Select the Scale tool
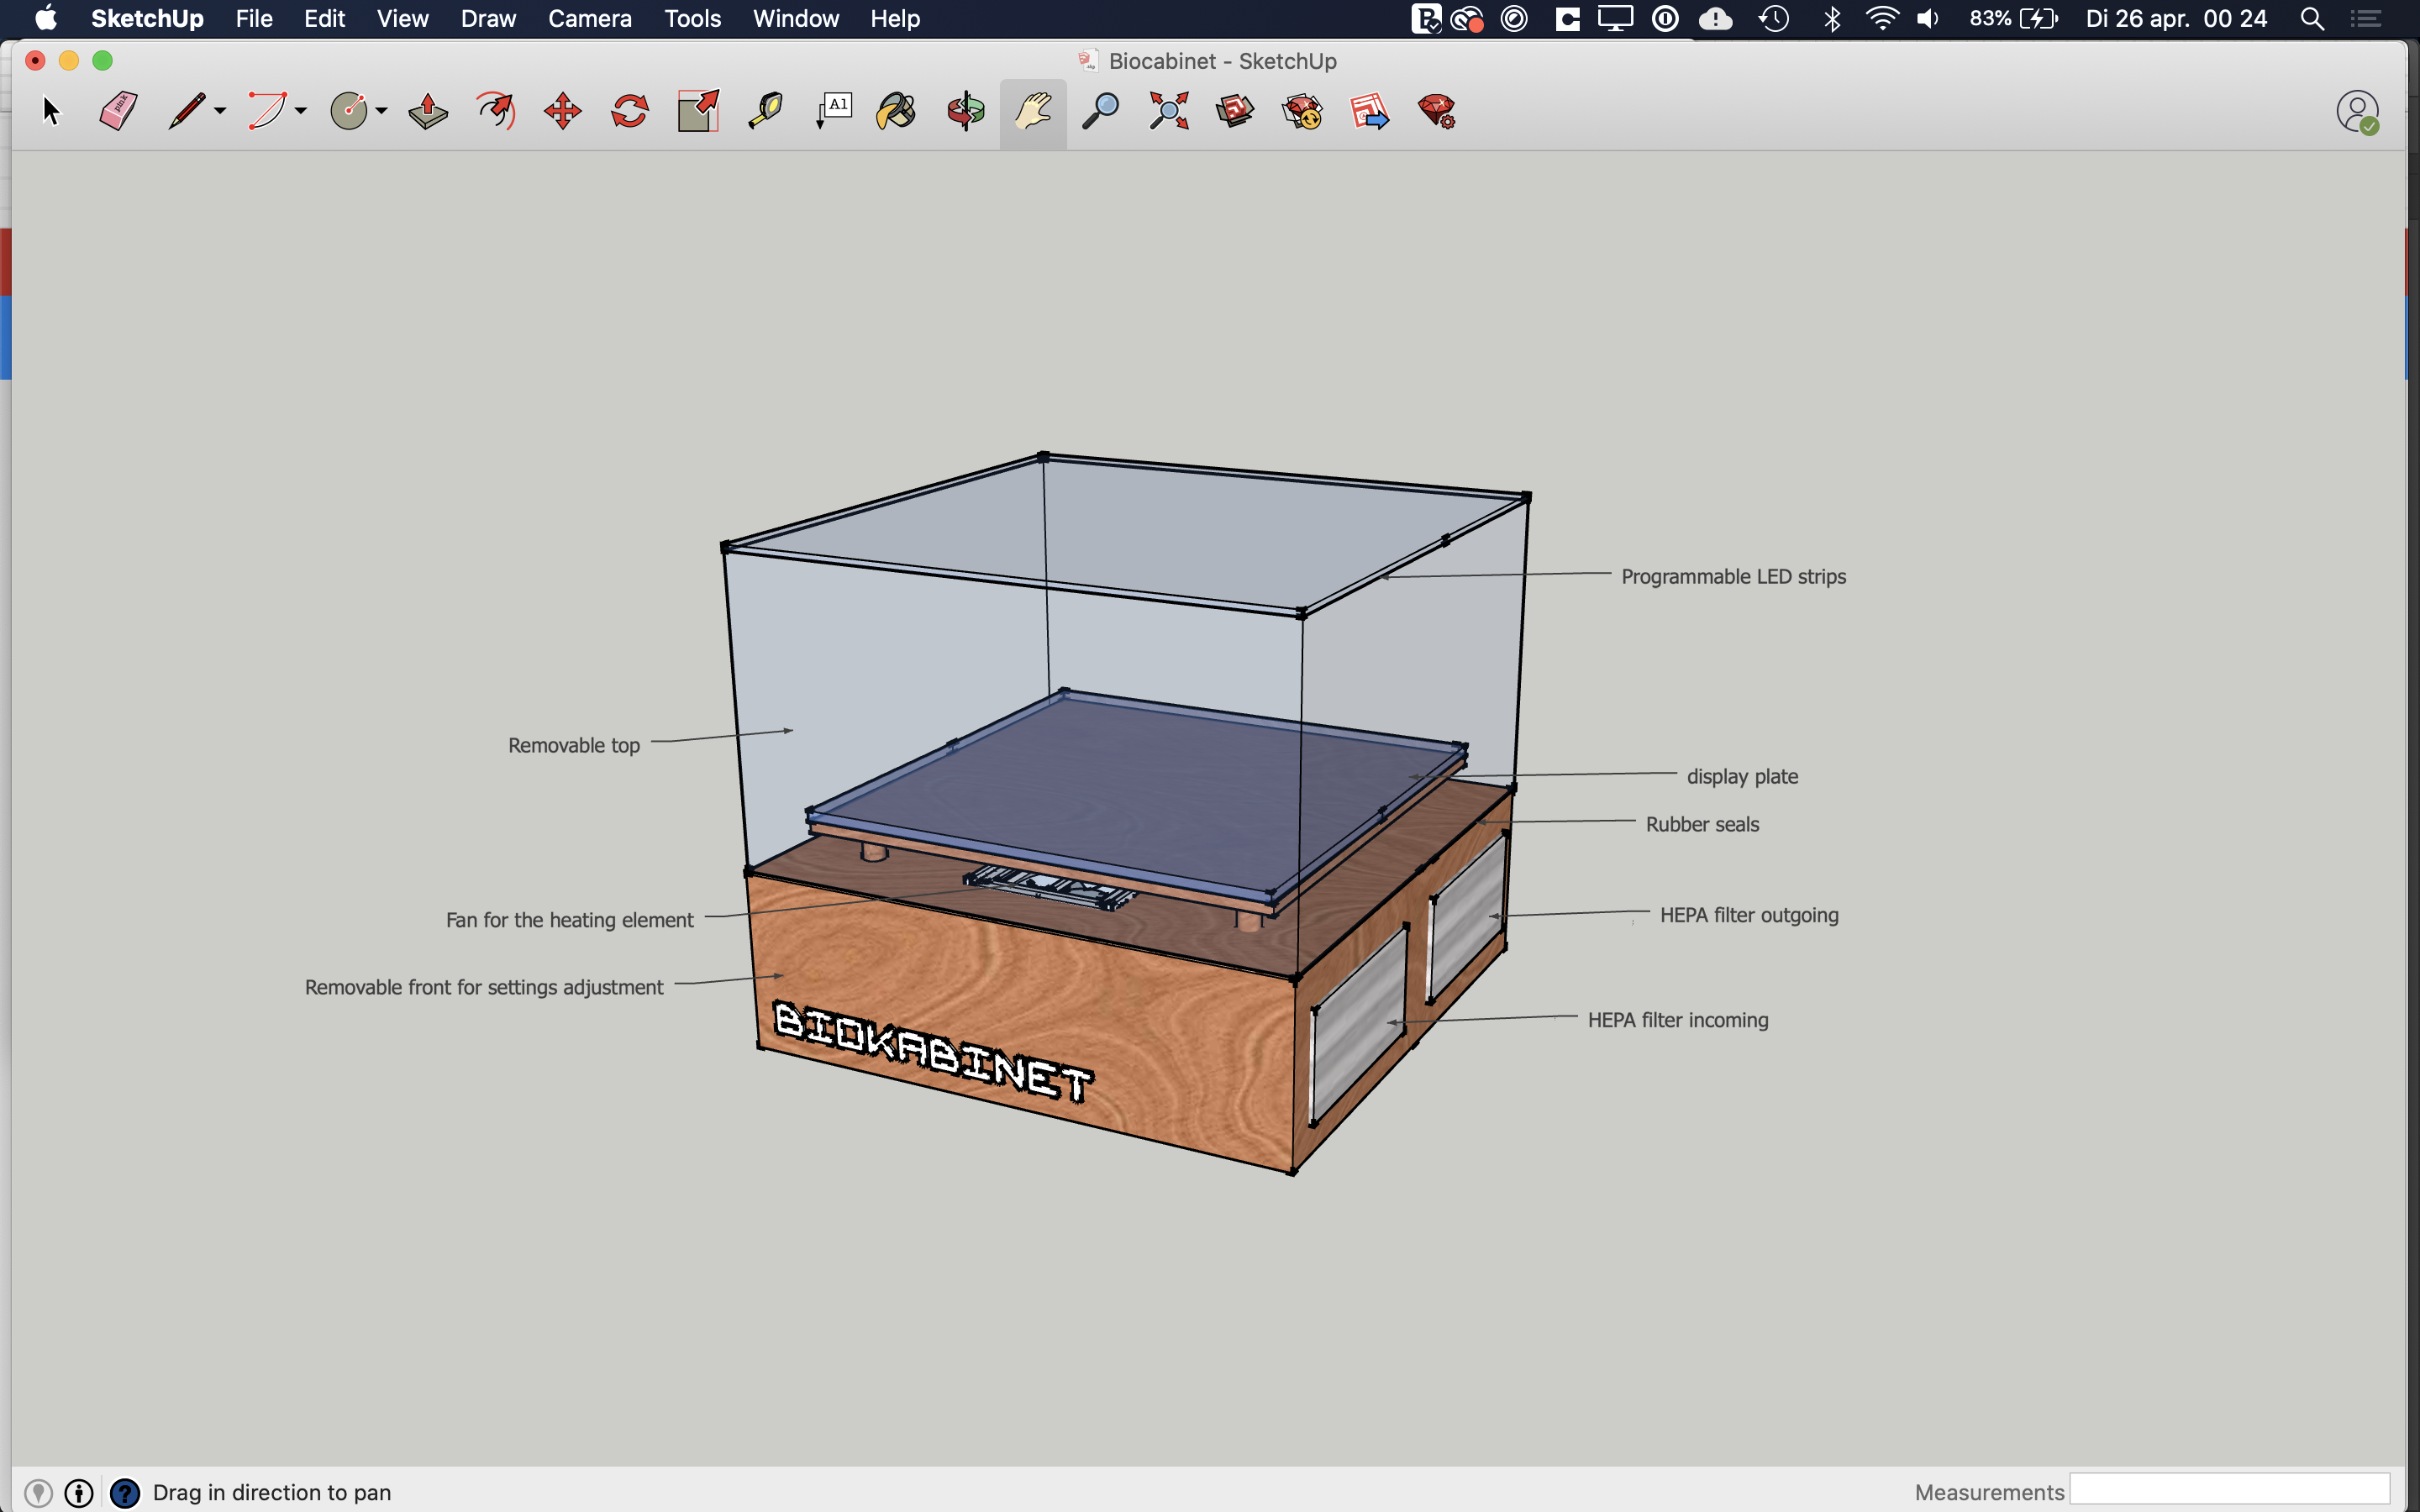 pyautogui.click(x=698, y=111)
